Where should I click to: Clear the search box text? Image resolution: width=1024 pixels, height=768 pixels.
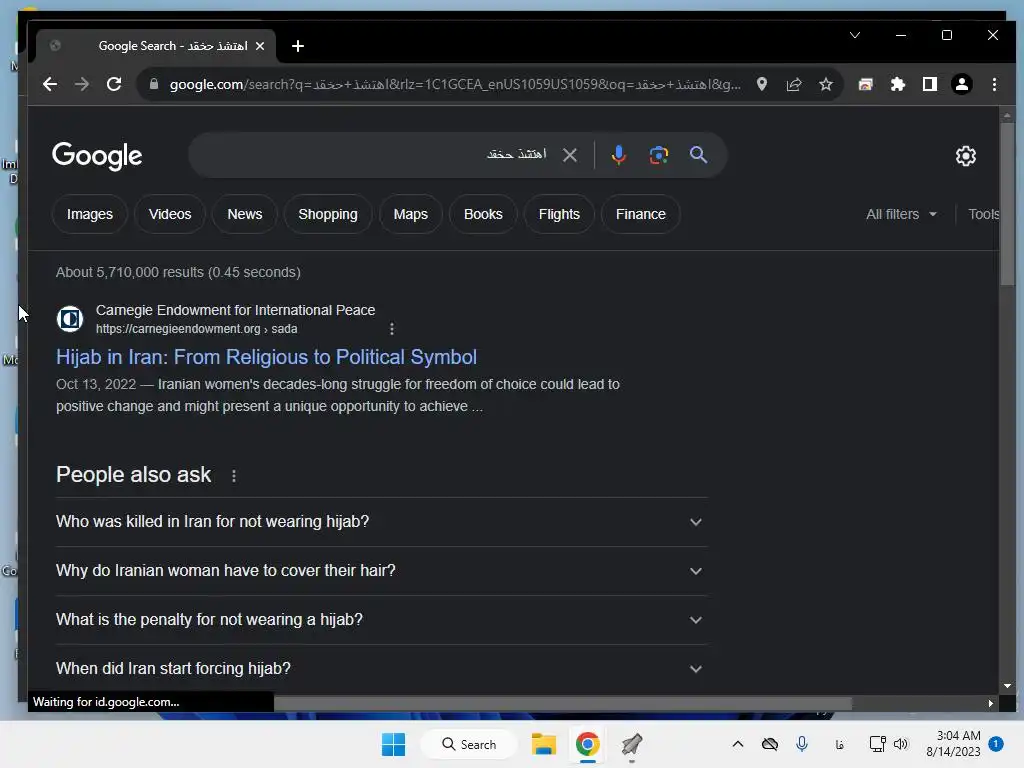(x=569, y=155)
